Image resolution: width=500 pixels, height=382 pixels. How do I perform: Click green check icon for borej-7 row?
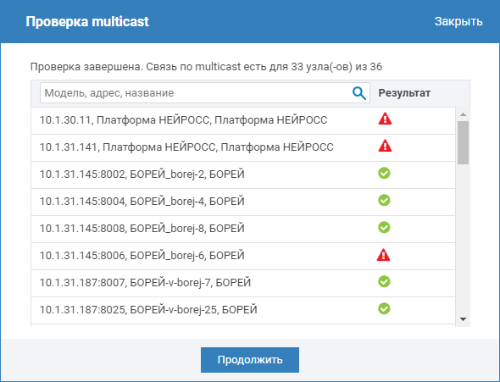click(x=384, y=282)
